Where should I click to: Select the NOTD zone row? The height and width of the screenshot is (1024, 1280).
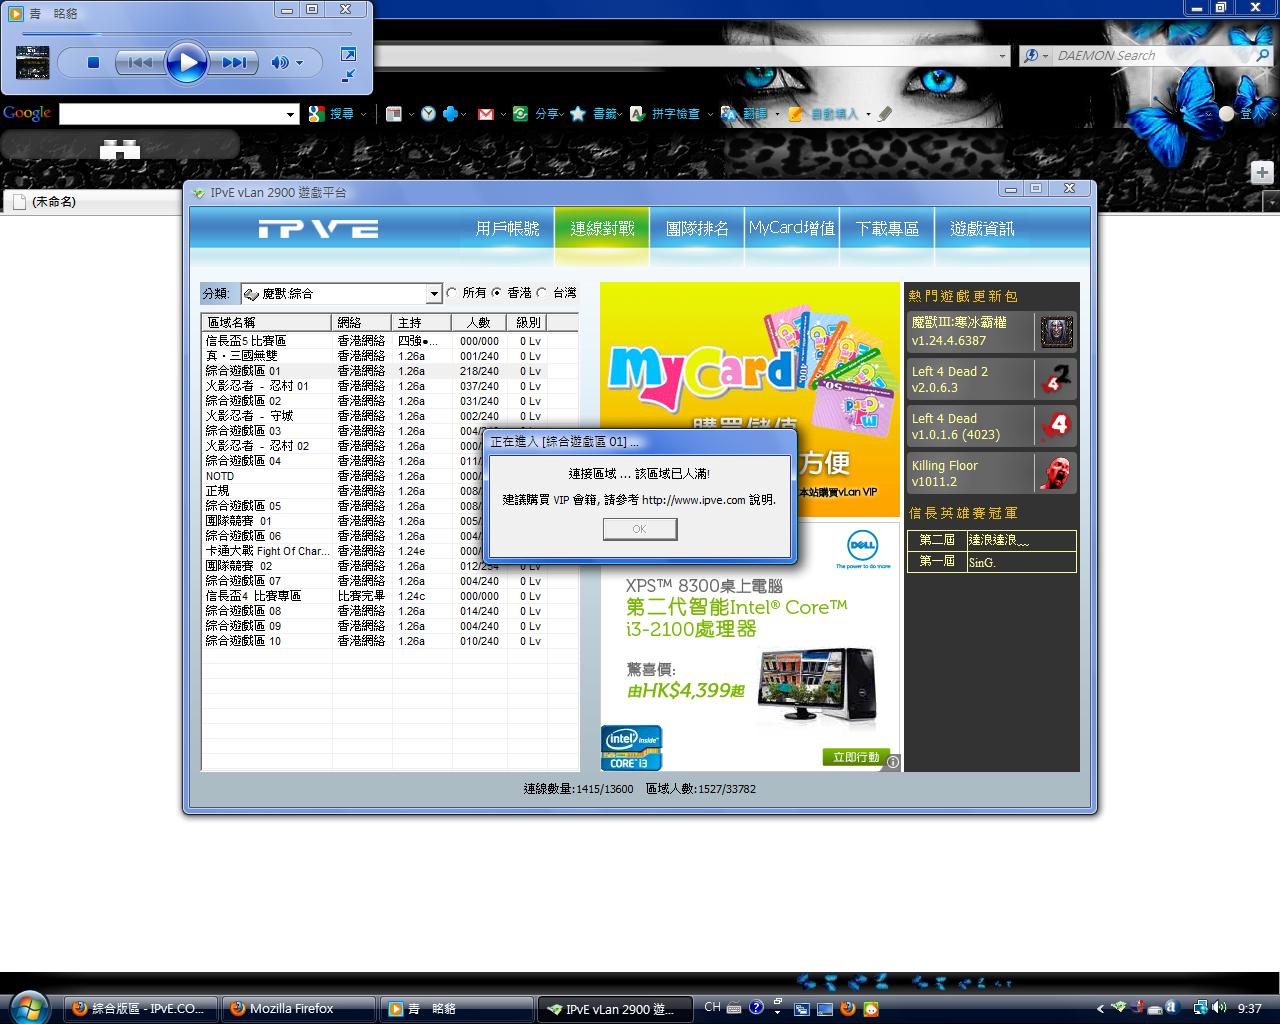[390, 476]
